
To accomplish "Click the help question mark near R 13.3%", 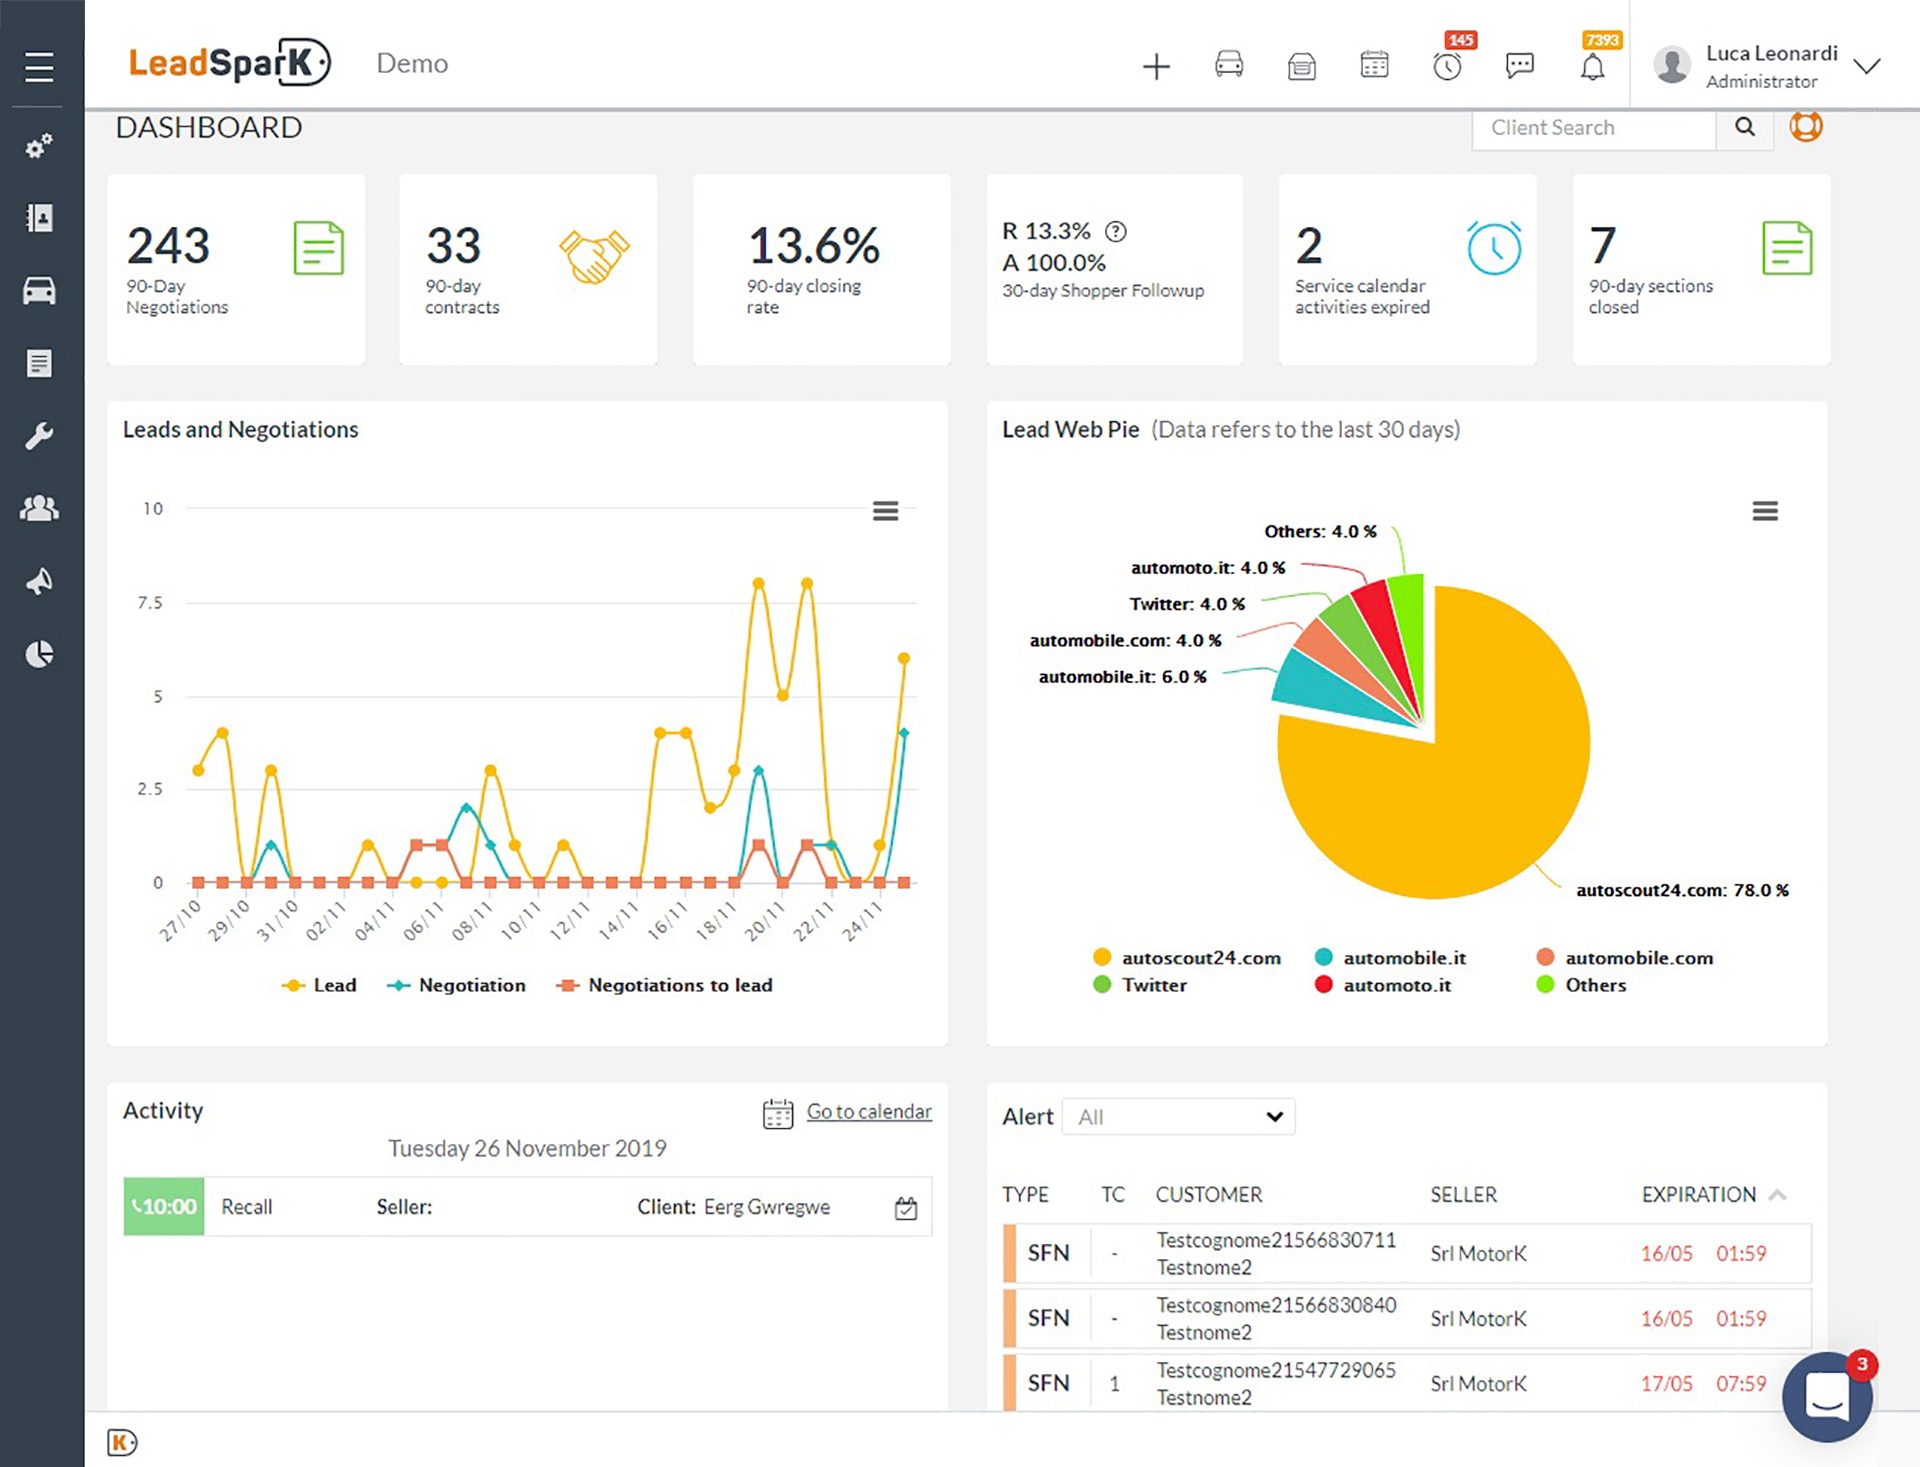I will [x=1116, y=232].
